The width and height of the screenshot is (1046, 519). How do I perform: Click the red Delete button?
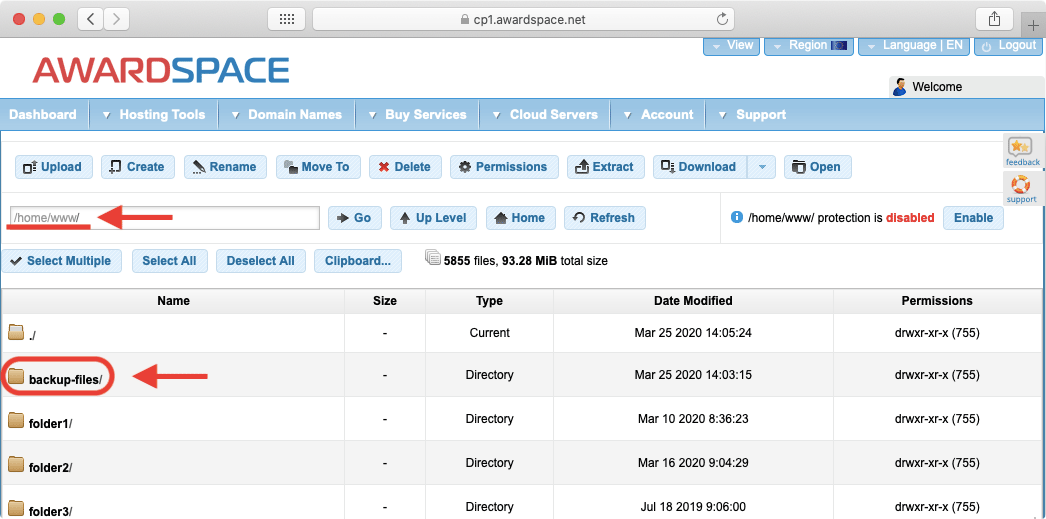(405, 167)
